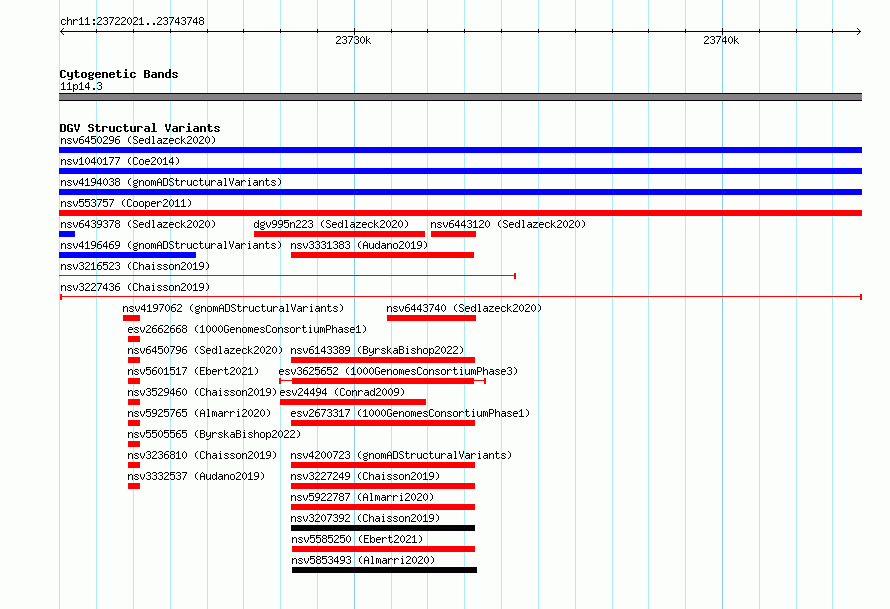Select the small blue bar under nsv6439378
The width and height of the screenshot is (890, 609).
click(x=67, y=234)
